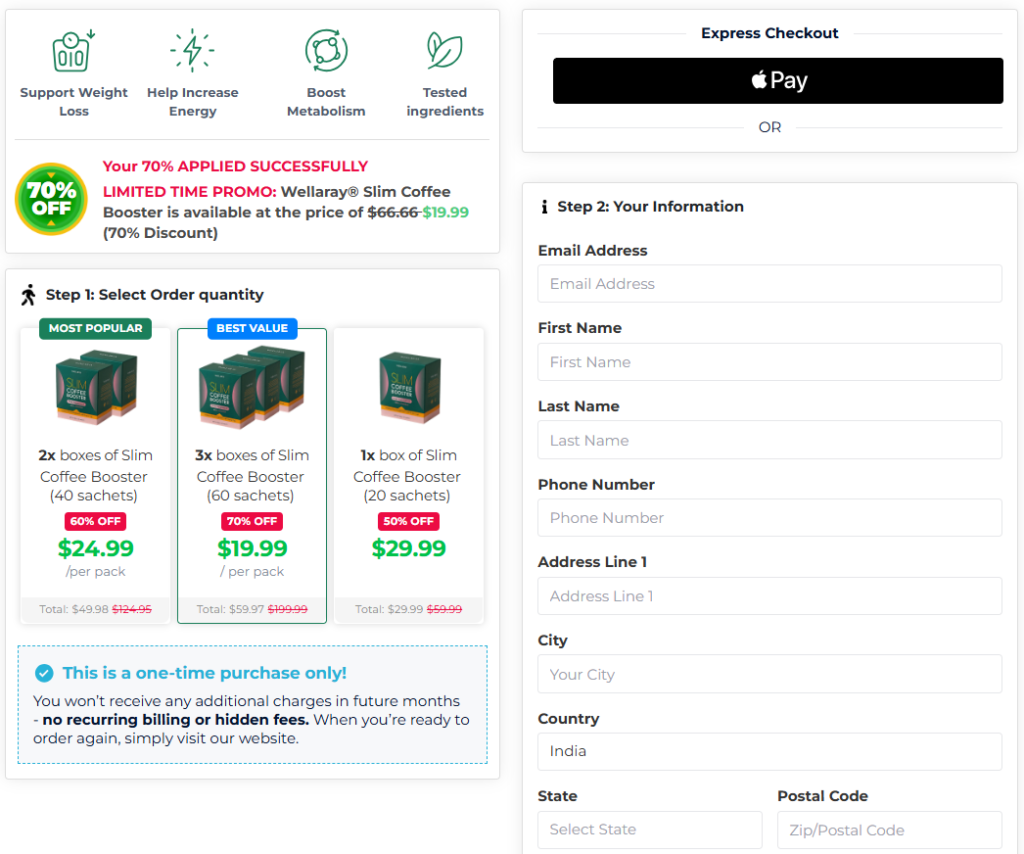This screenshot has width=1024, height=854.
Task: Open the Select State dropdown
Action: (x=650, y=830)
